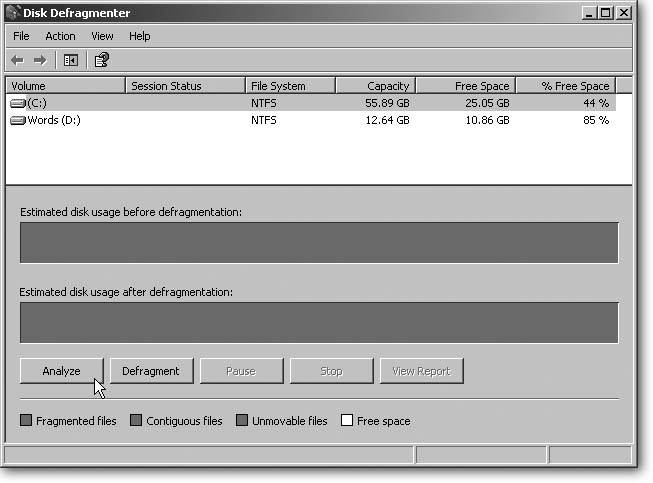Click the View Report button
The image size is (653, 483).
421,371
